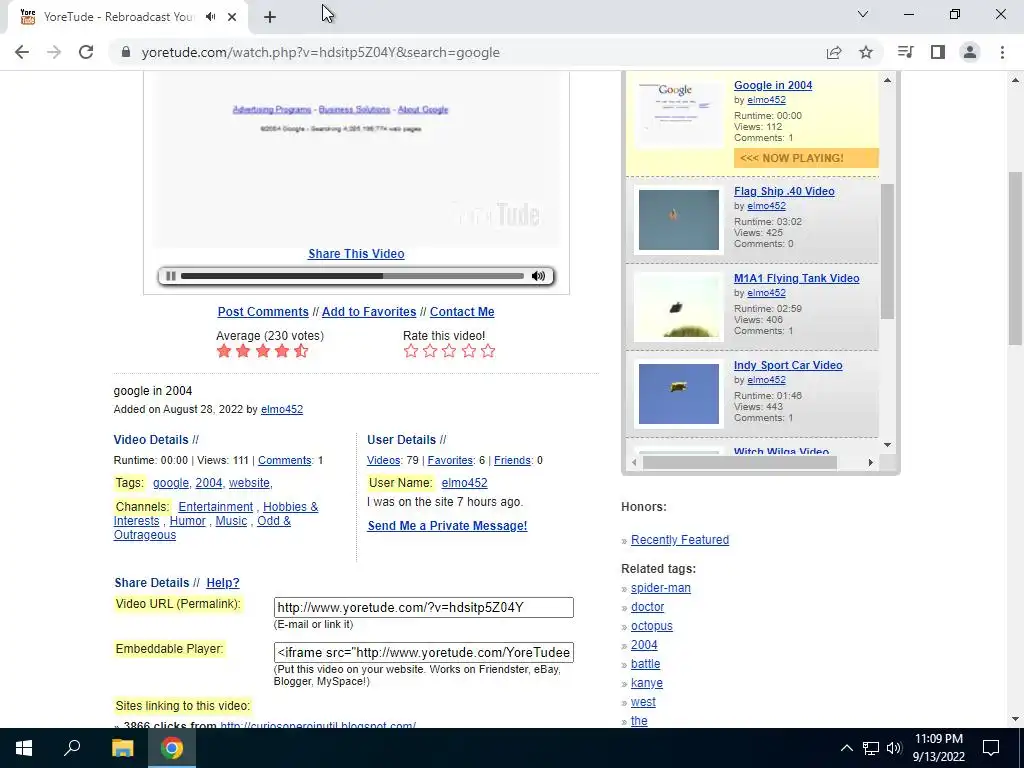Send Me a Private Message link
Screen dimensions: 1024x768
click(x=447, y=526)
